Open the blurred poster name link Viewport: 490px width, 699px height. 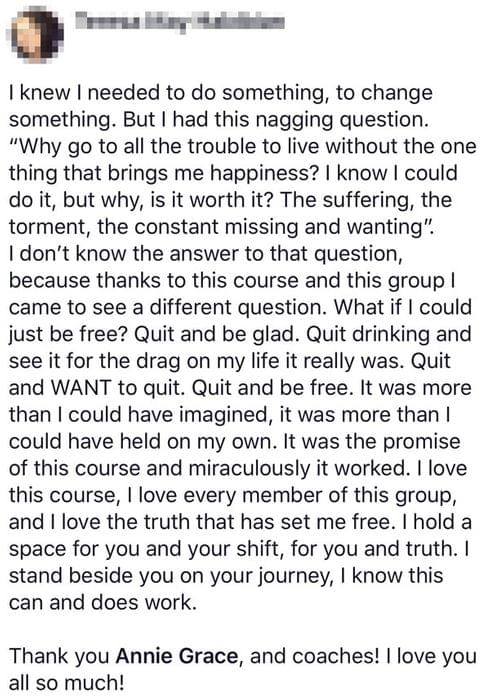180,21
